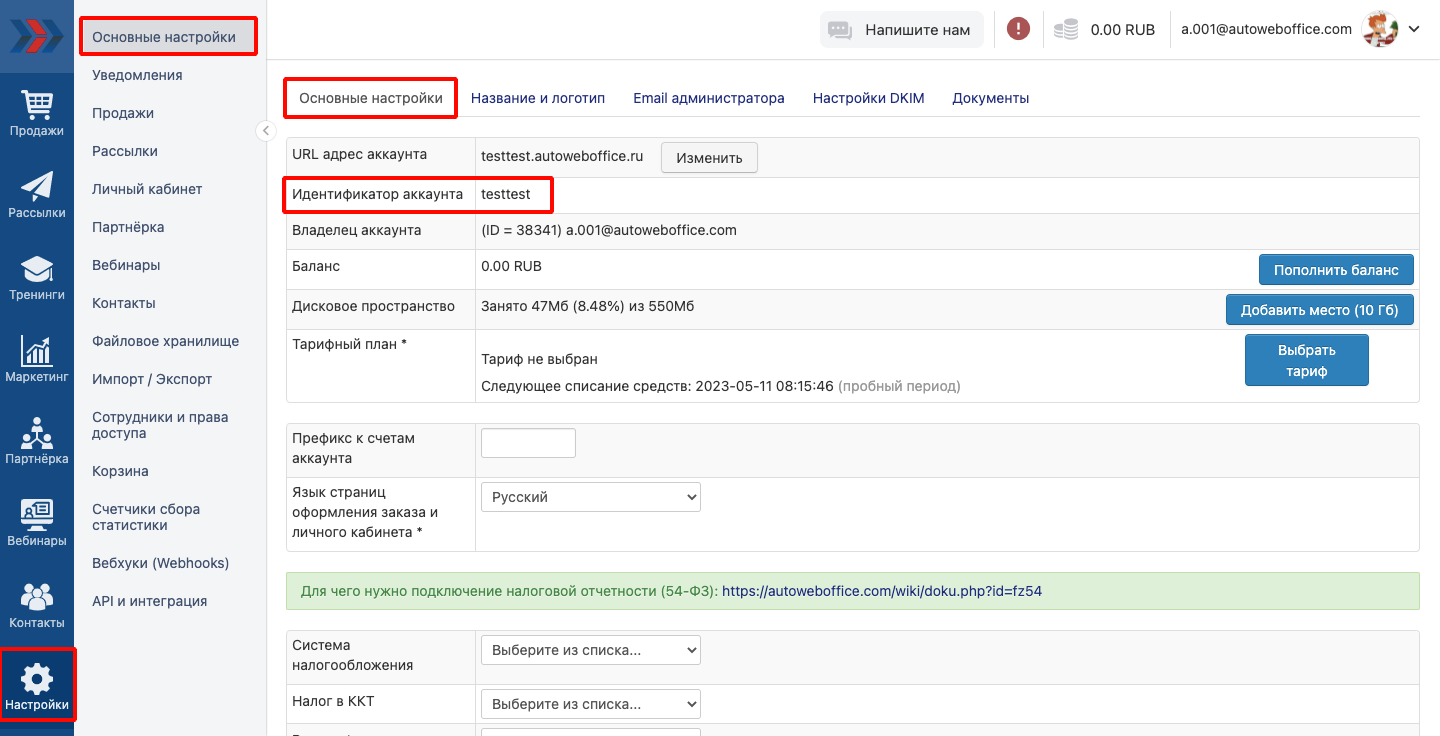
Task: Switch to Настройки DKIM tab
Action: (868, 98)
